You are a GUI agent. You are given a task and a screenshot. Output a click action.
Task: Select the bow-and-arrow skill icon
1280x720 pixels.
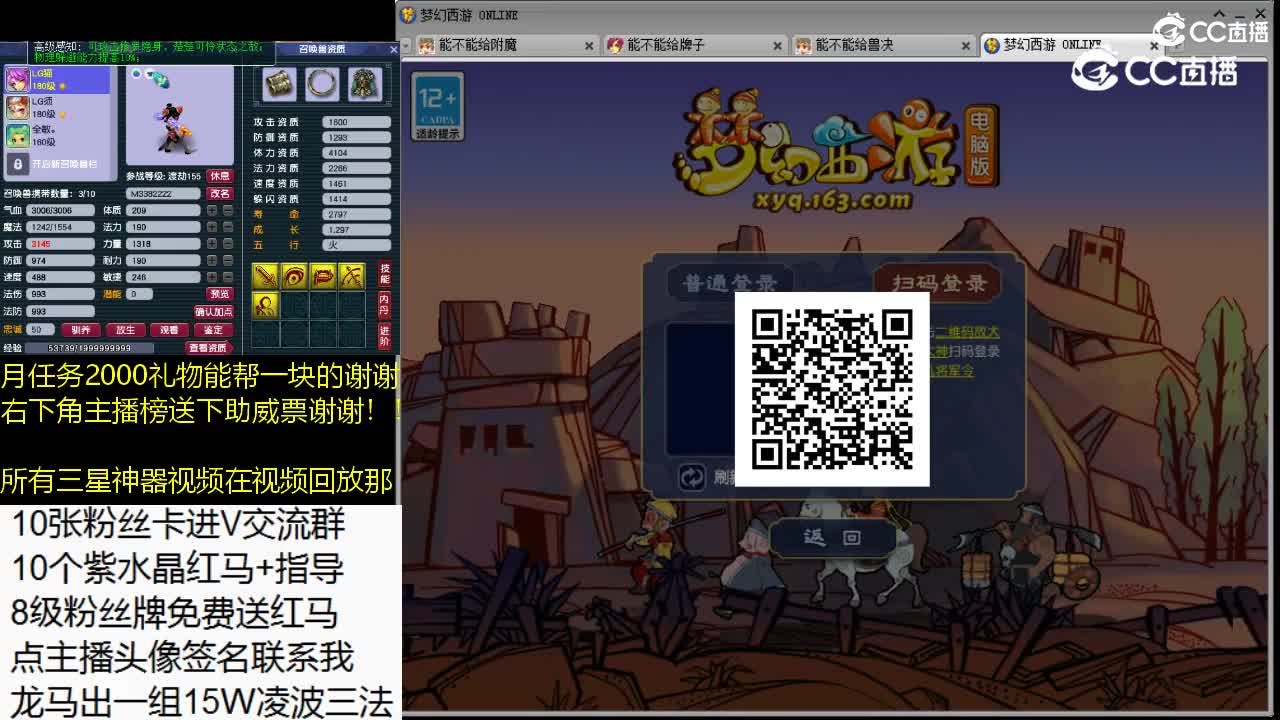click(352, 276)
